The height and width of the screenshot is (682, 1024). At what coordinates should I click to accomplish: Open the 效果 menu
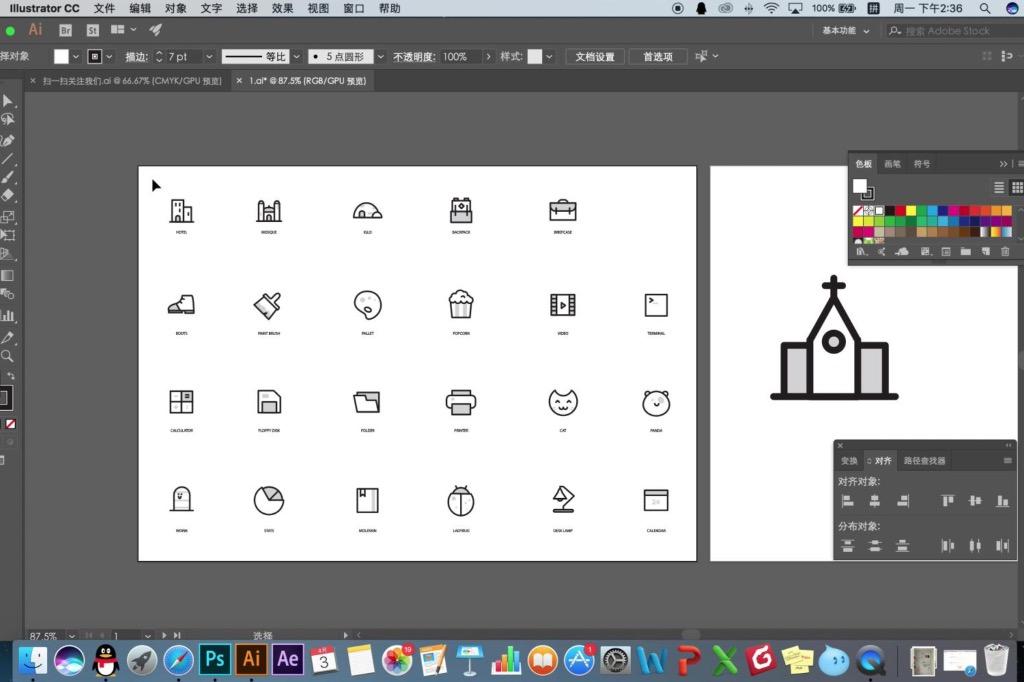coord(282,8)
